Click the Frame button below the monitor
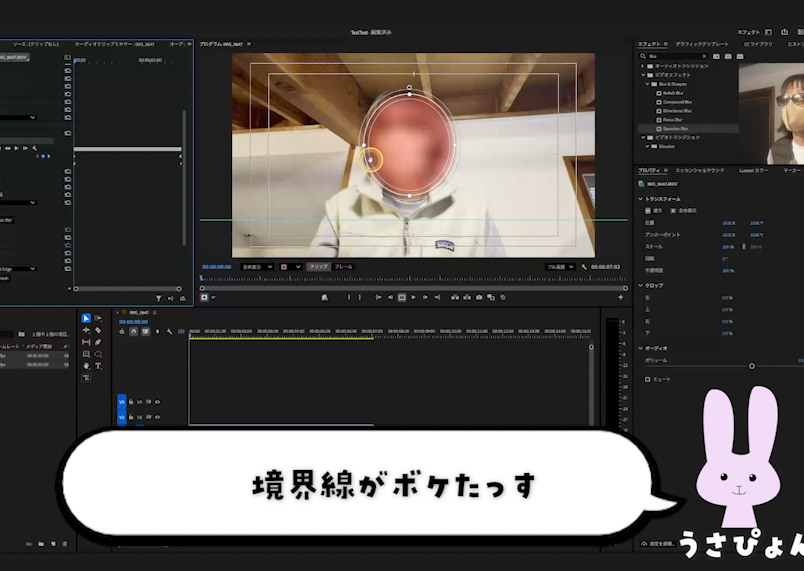 point(343,267)
